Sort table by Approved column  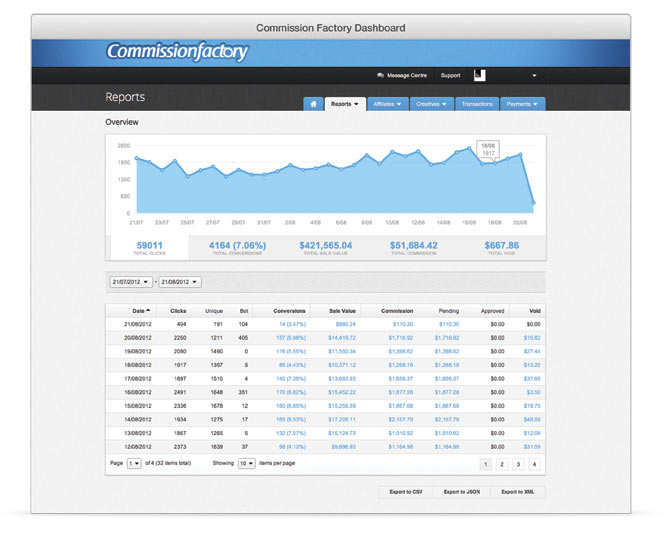pos(492,311)
